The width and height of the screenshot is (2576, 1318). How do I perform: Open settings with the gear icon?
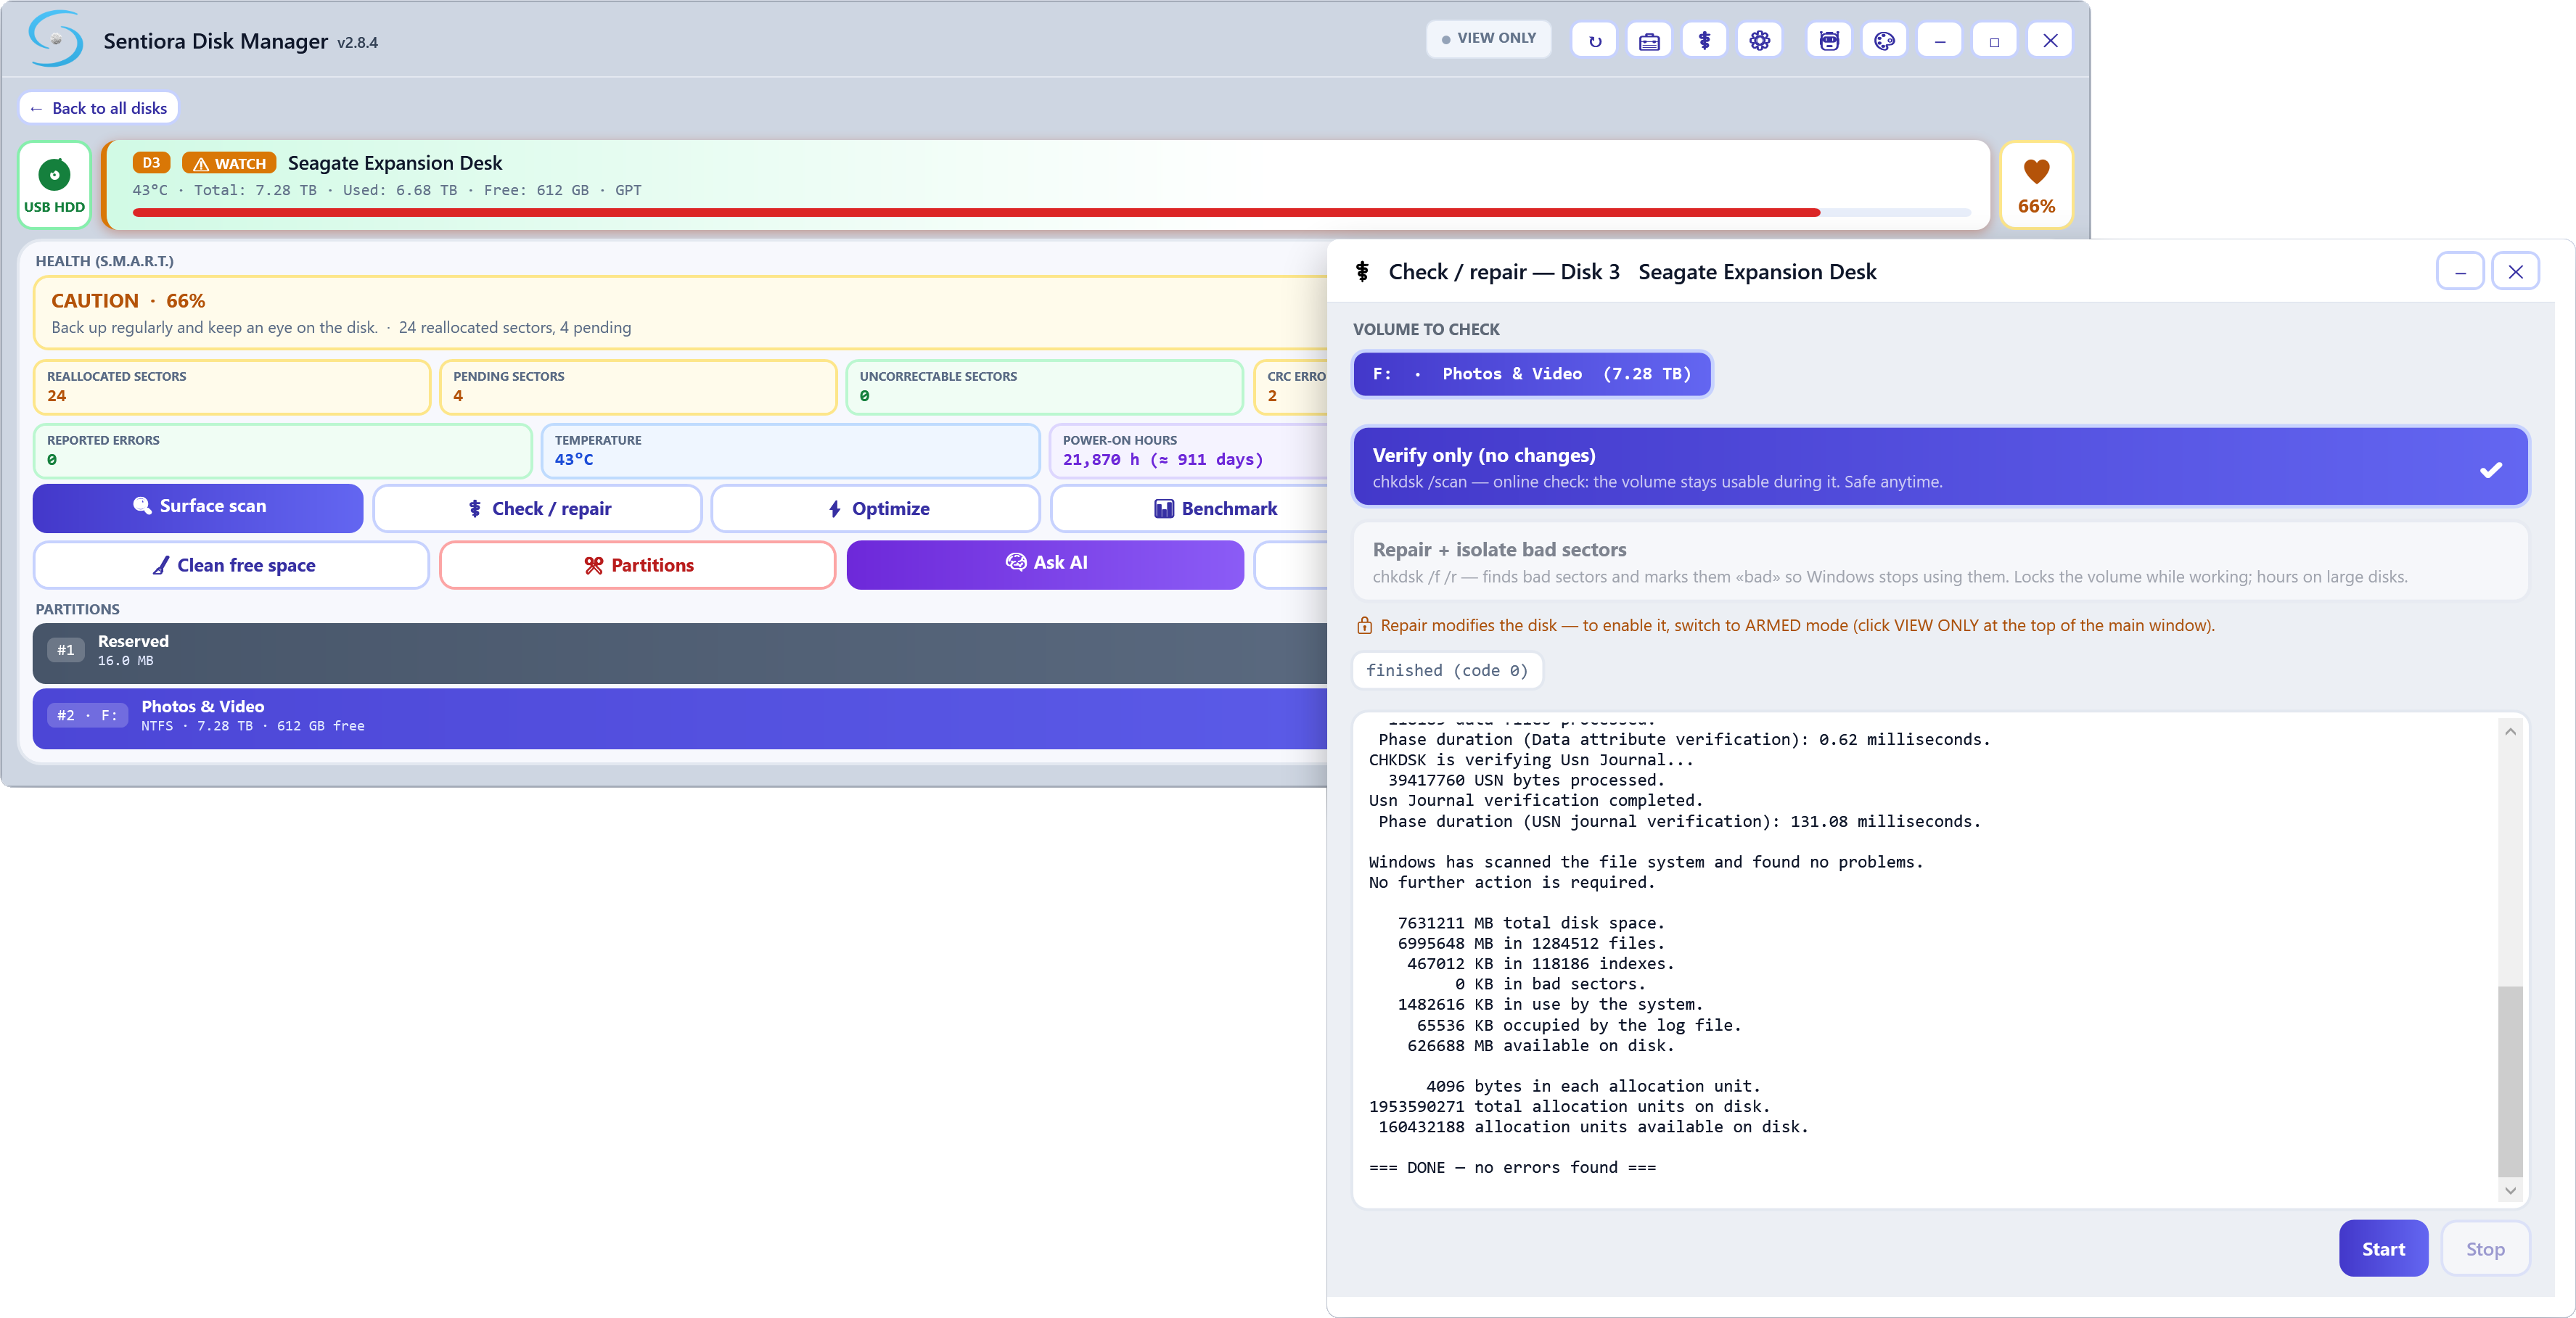coord(1759,41)
